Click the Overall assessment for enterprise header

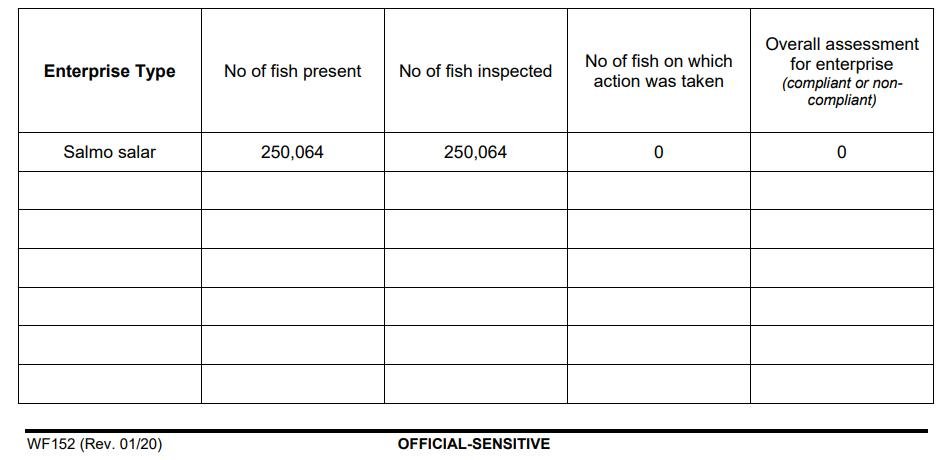click(841, 54)
